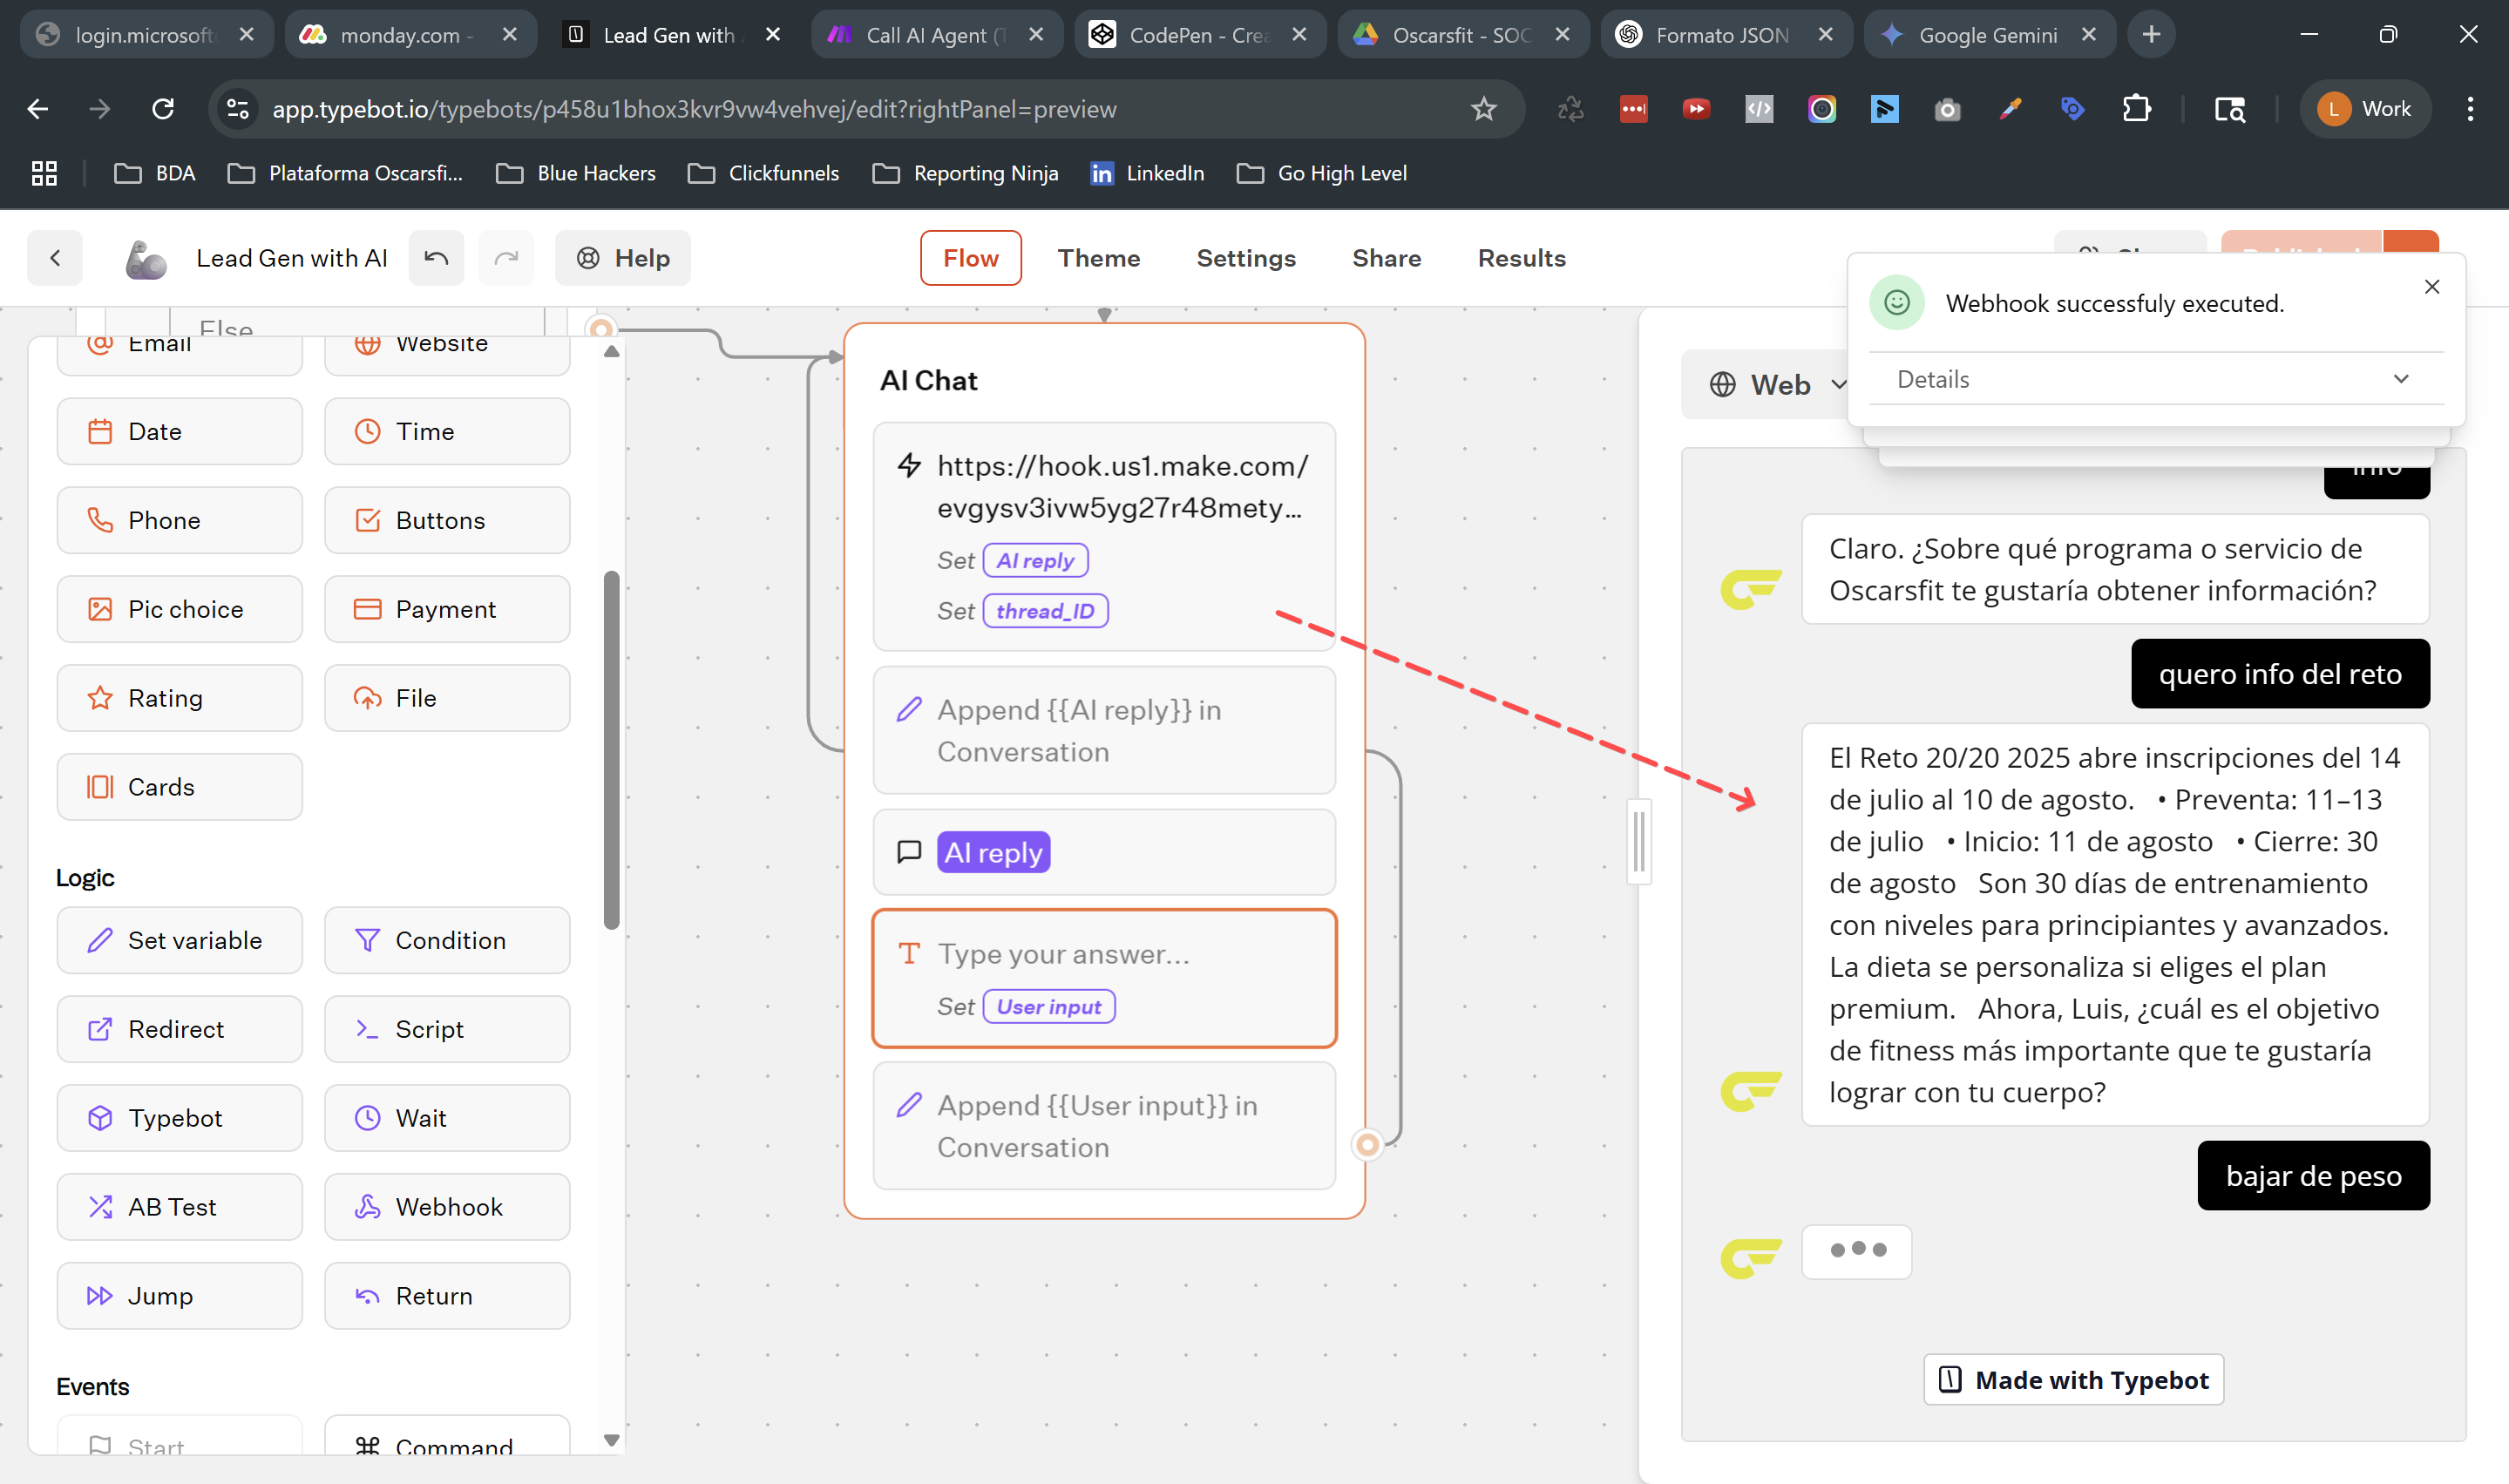2509x1484 pixels.
Task: Open Chrome three-dot menu
Action: pos(2470,109)
